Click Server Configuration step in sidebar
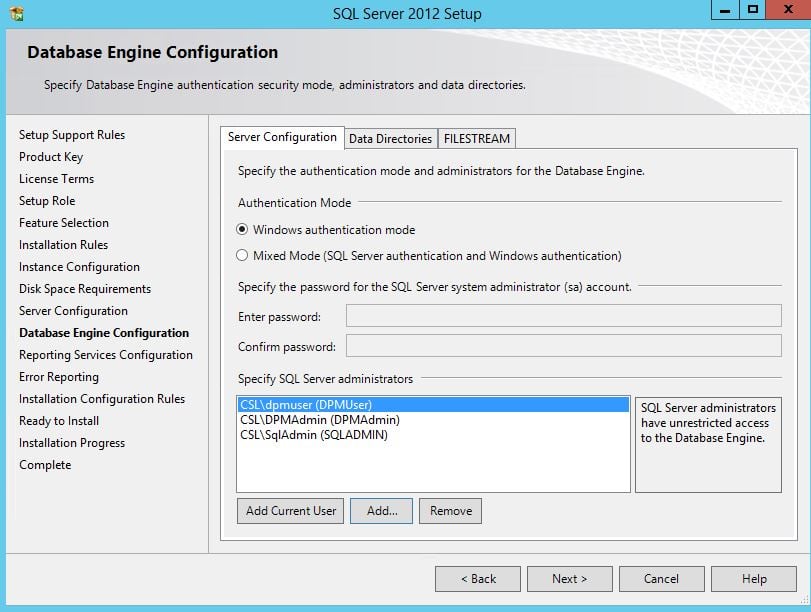 [x=73, y=311]
